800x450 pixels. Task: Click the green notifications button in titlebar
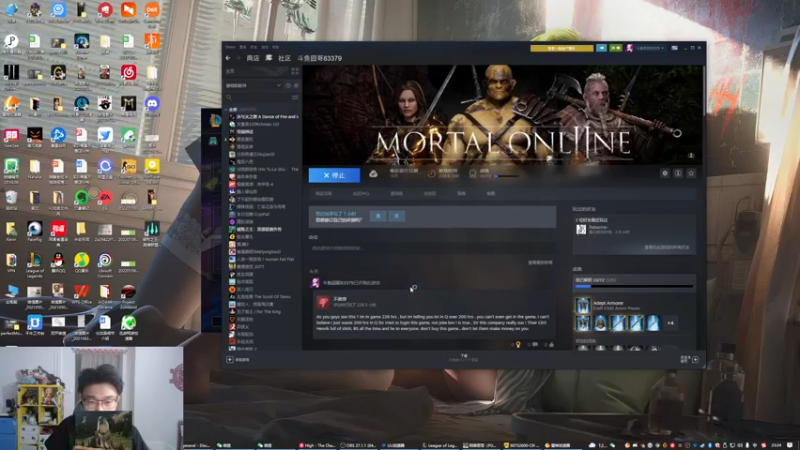[x=616, y=48]
